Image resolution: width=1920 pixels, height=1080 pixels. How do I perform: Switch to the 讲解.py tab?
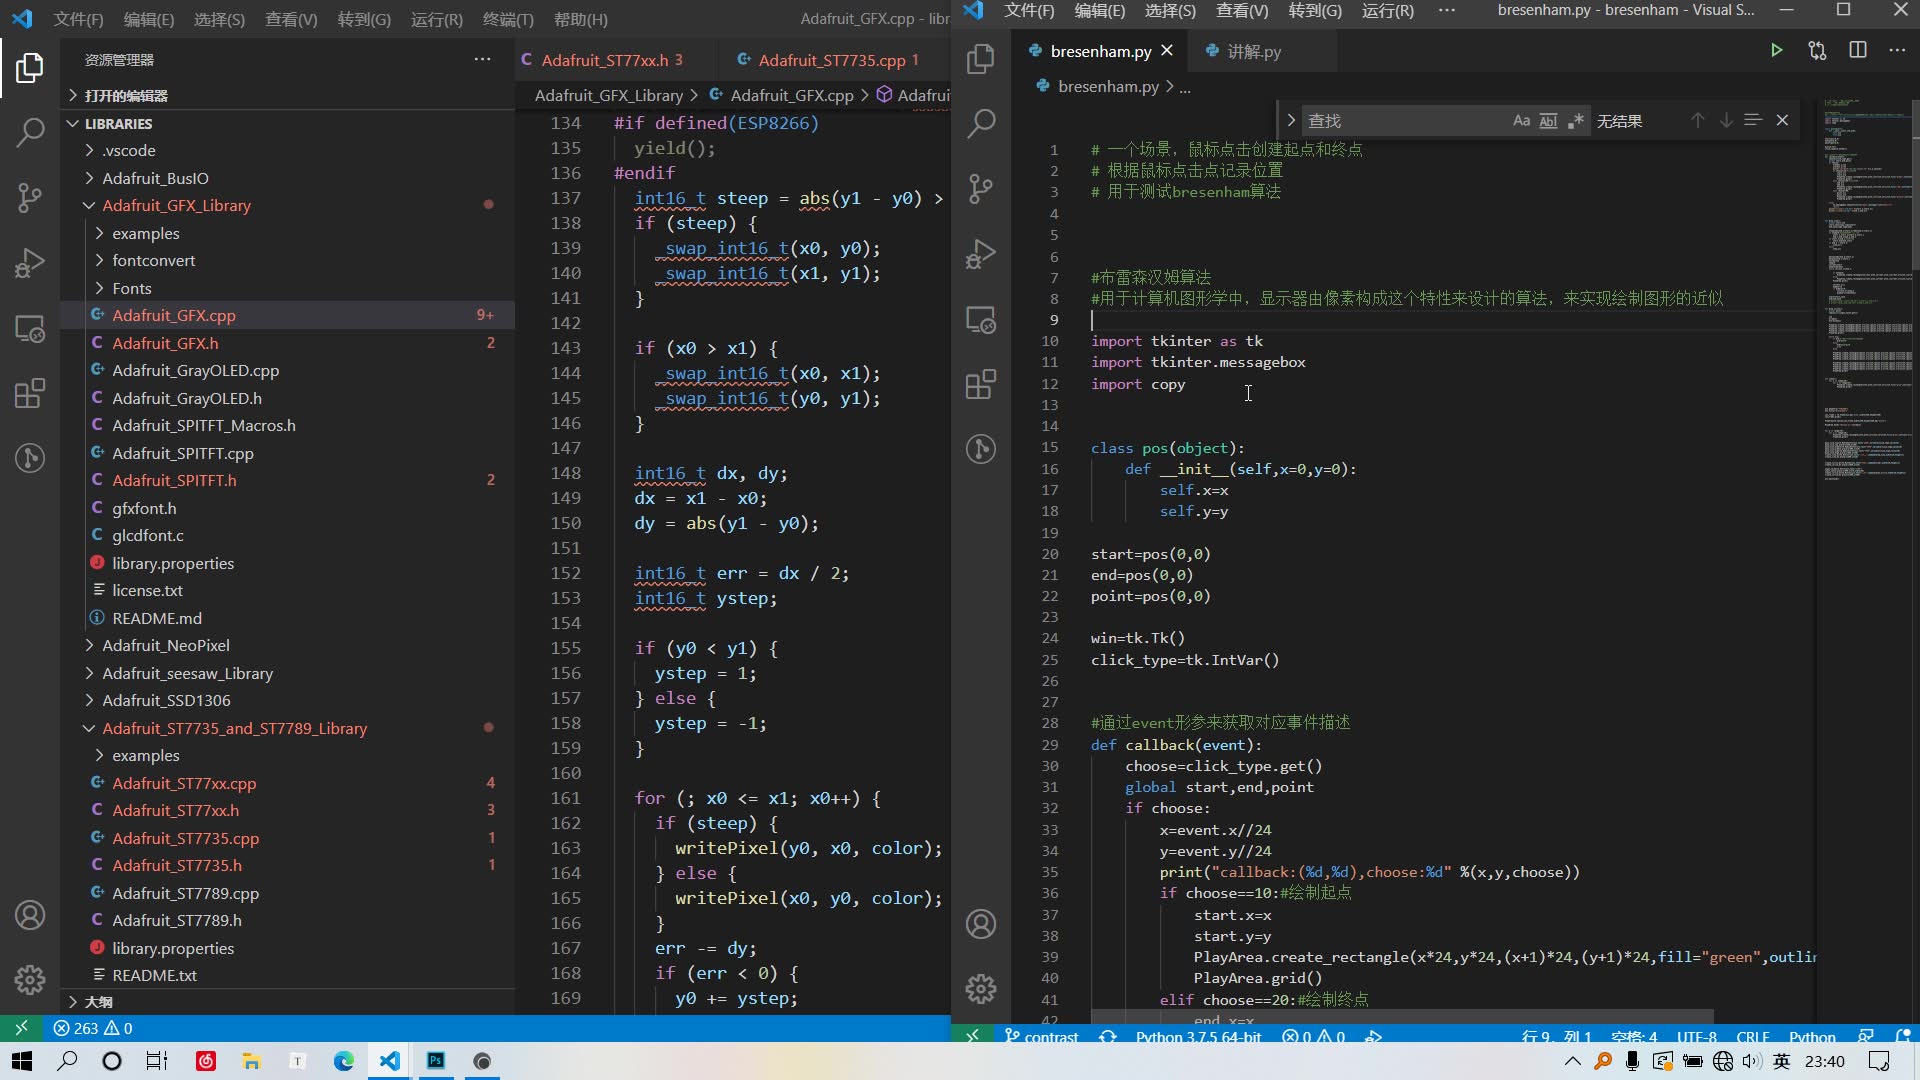click(1253, 51)
